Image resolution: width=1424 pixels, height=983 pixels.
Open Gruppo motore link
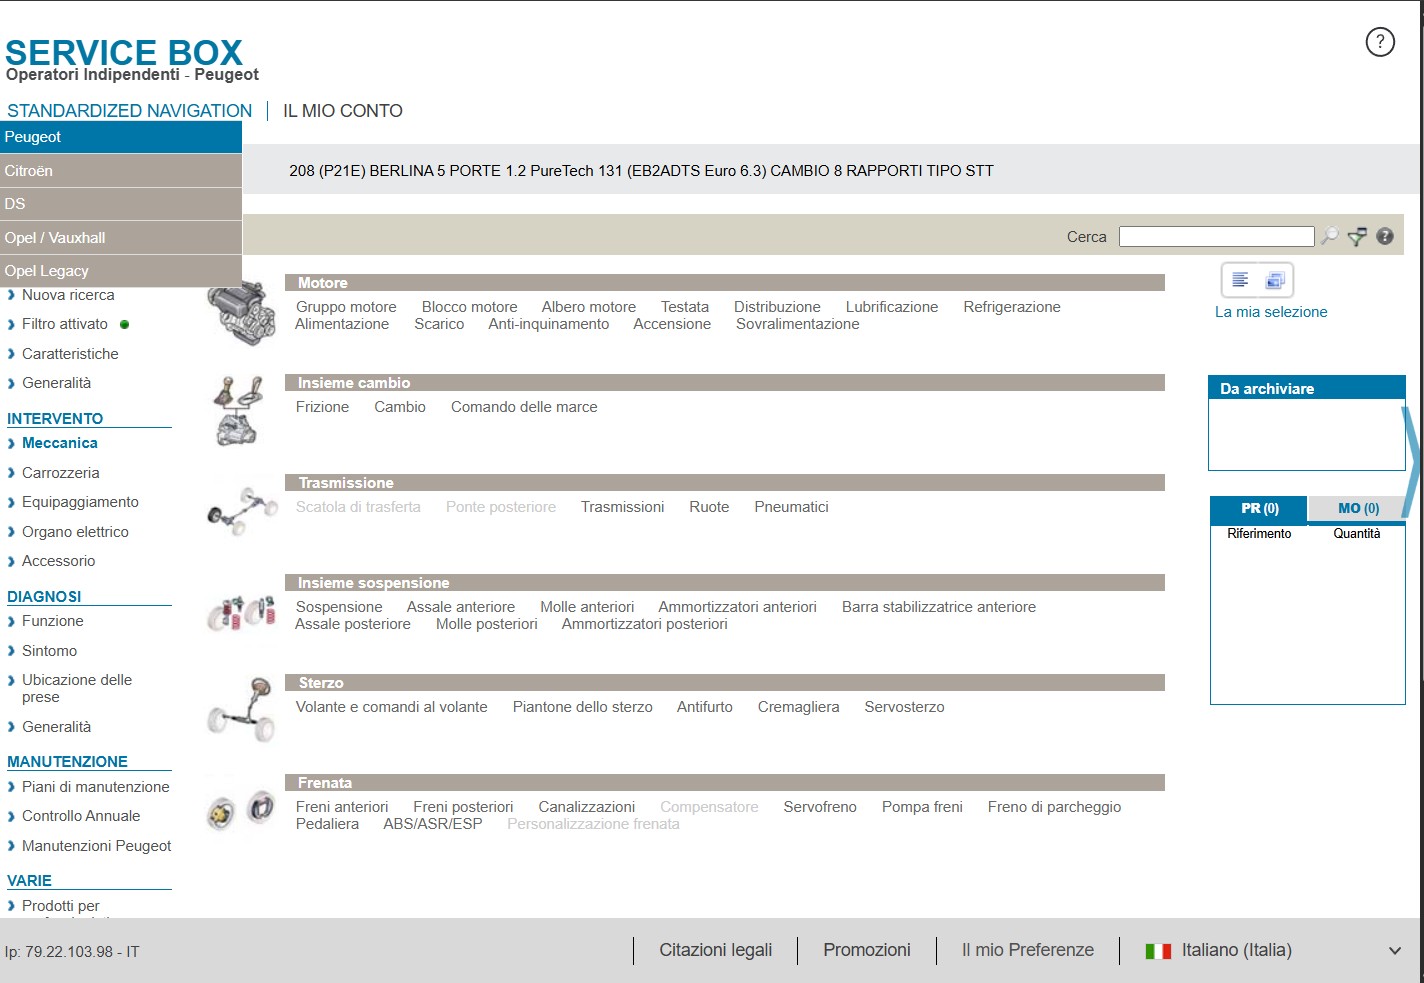coord(346,307)
